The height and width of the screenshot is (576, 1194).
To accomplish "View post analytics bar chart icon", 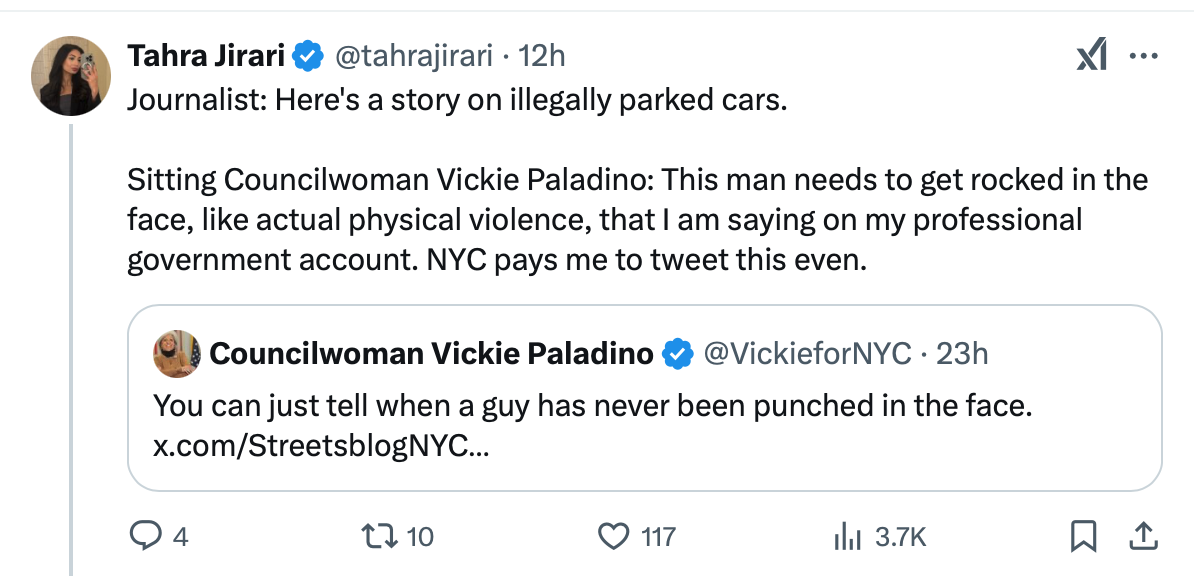I will tap(845, 537).
